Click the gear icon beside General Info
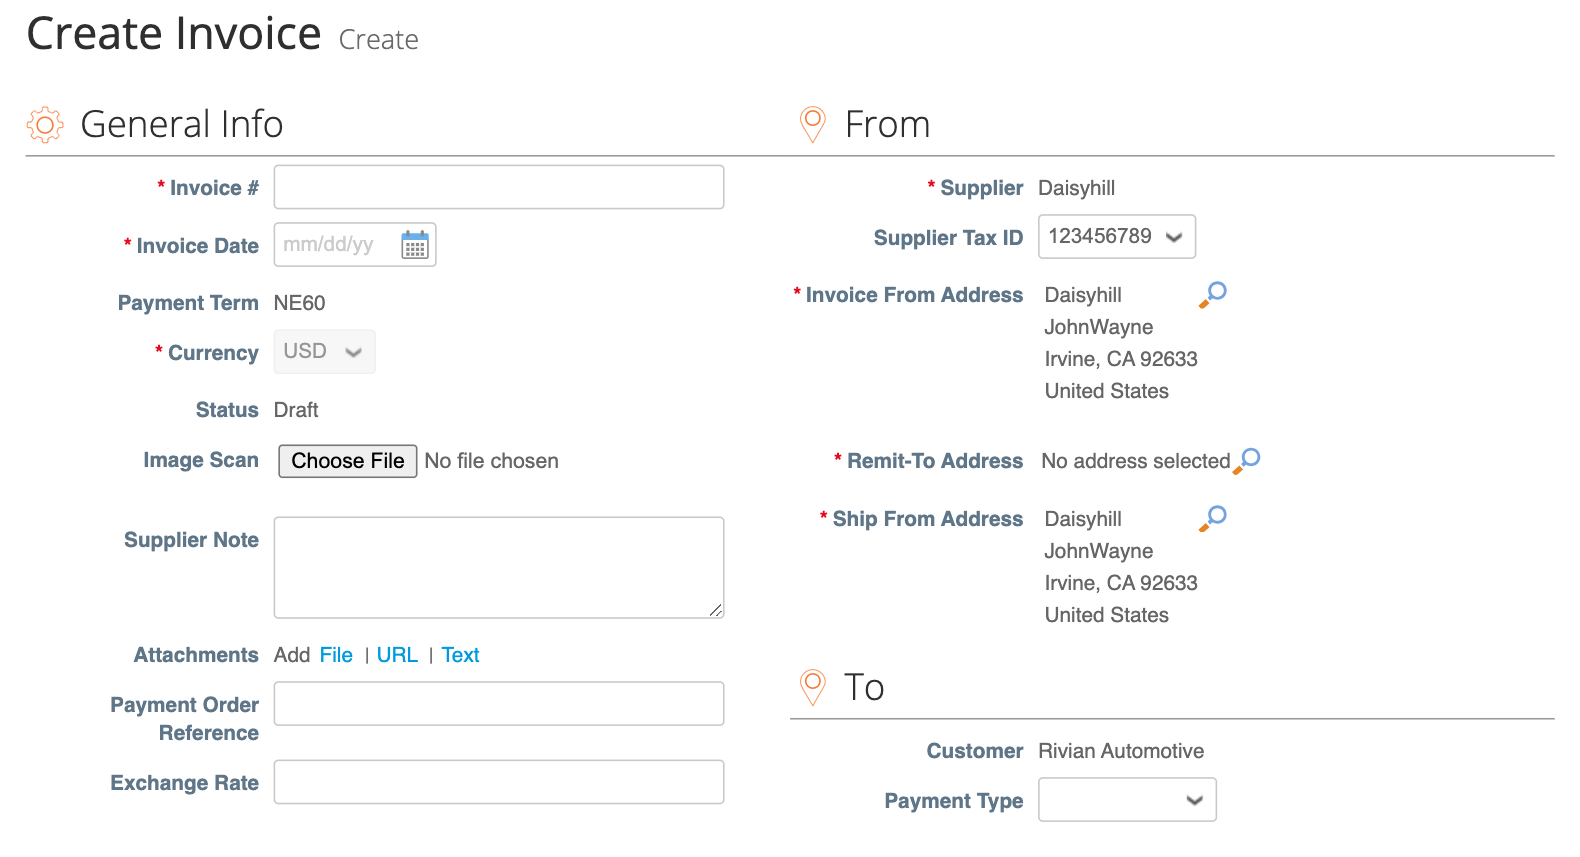Image resolution: width=1580 pixels, height=857 pixels. pyautogui.click(x=44, y=124)
